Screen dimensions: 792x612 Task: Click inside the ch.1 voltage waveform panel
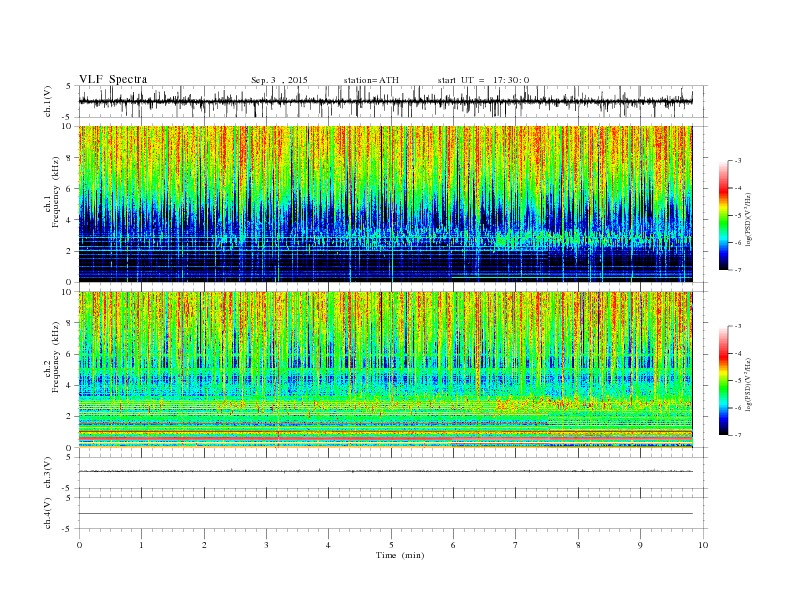[393, 101]
